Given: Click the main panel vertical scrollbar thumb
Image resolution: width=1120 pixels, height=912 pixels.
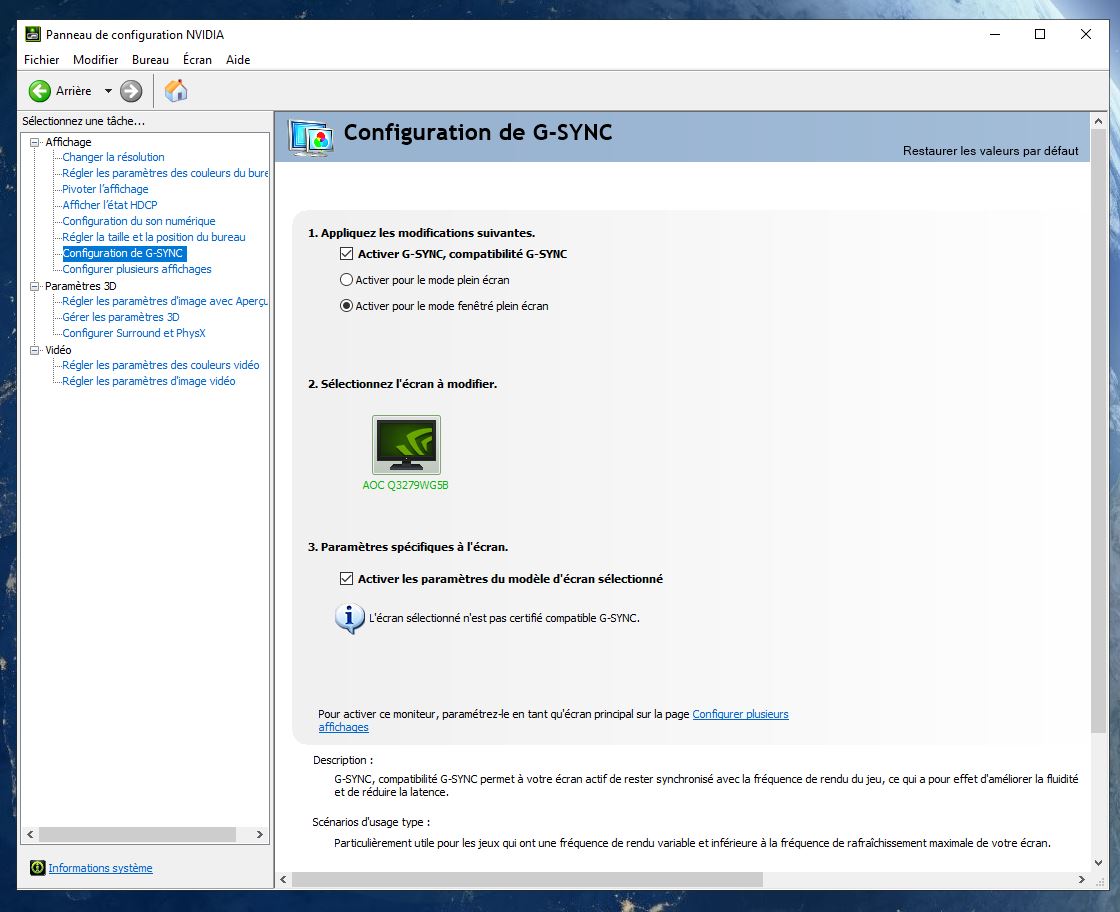Looking at the screenshot, I should pos(1098,431).
